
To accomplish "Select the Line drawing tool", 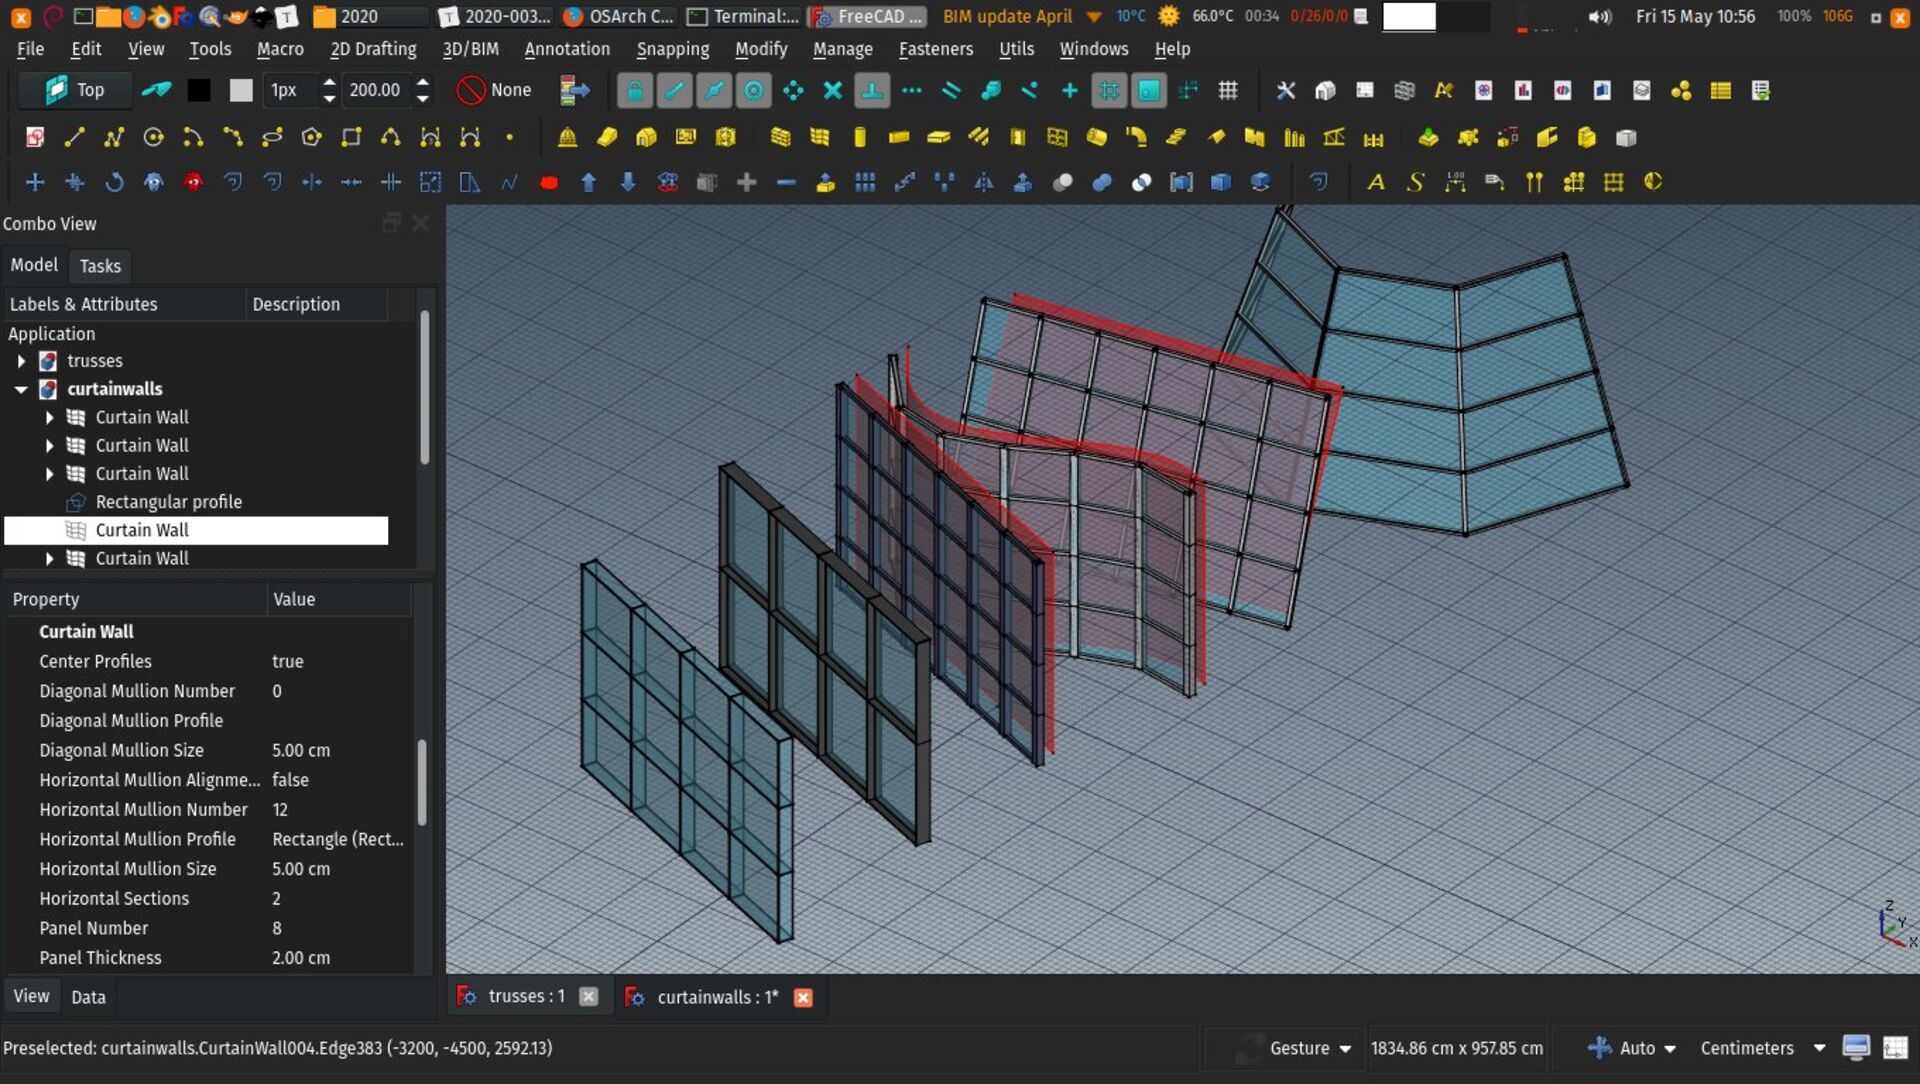I will coord(74,137).
